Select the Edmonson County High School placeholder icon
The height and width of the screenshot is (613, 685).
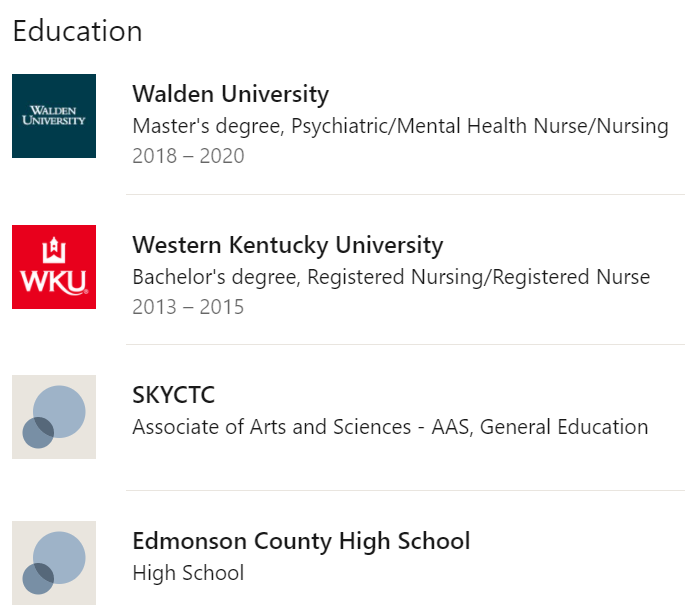(54, 563)
